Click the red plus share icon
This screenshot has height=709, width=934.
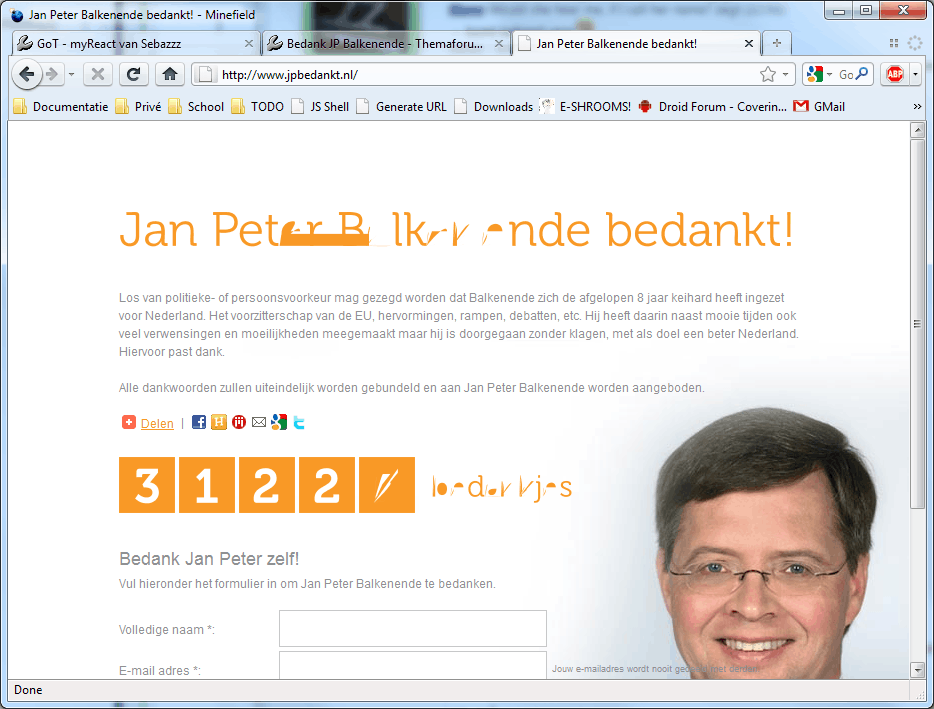129,422
